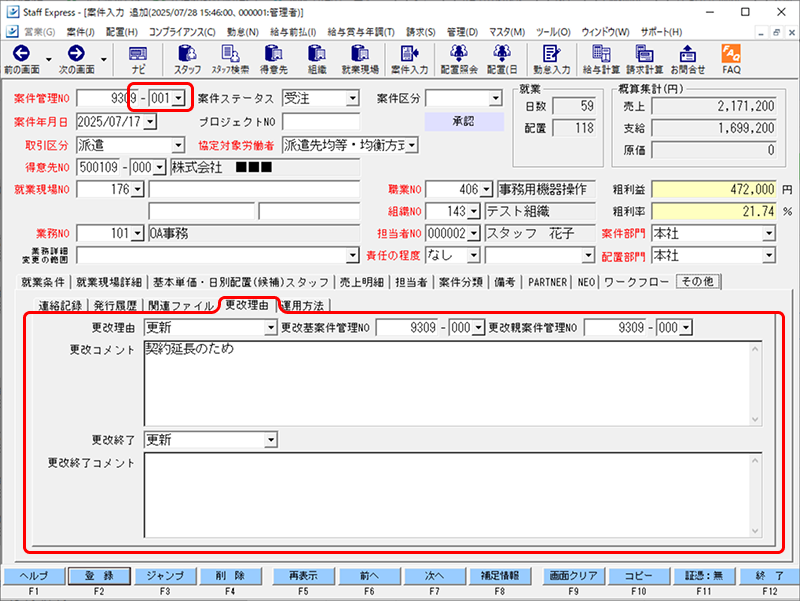The width and height of the screenshot is (800, 601).
Task: Switch to the 発行履歴 sub-tab
Action: [x=115, y=306]
